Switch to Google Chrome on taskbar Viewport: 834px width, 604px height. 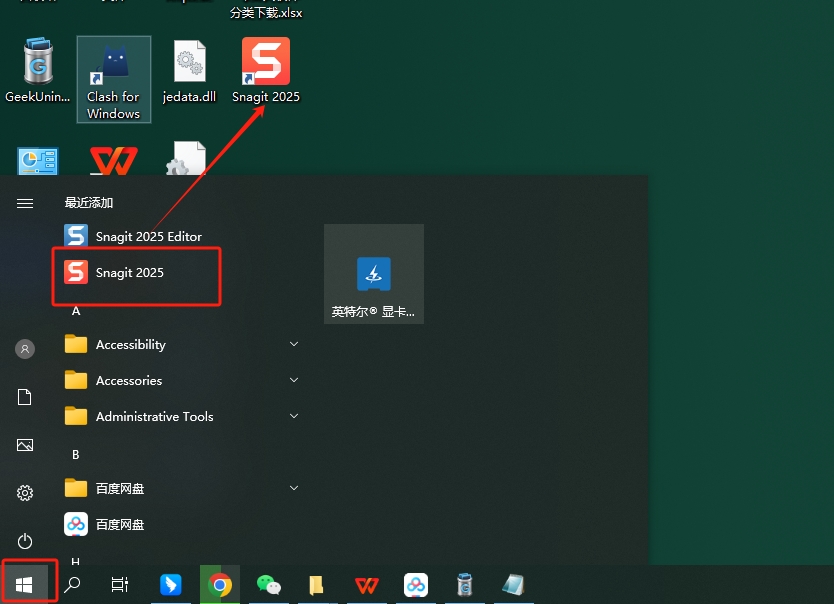[x=220, y=585]
